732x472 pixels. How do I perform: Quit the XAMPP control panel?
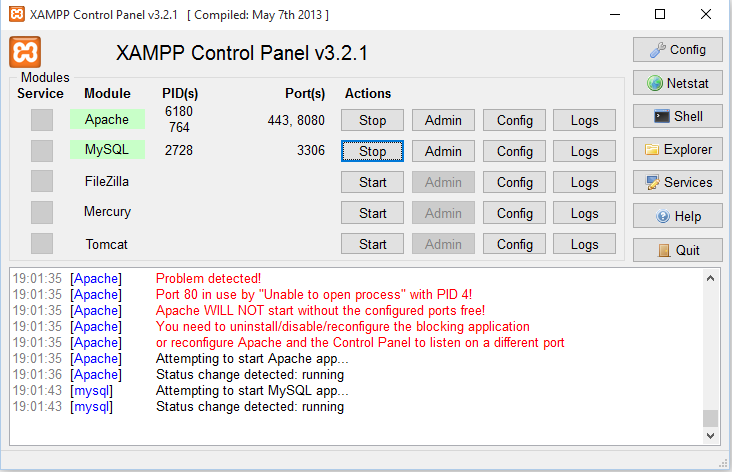pos(678,250)
